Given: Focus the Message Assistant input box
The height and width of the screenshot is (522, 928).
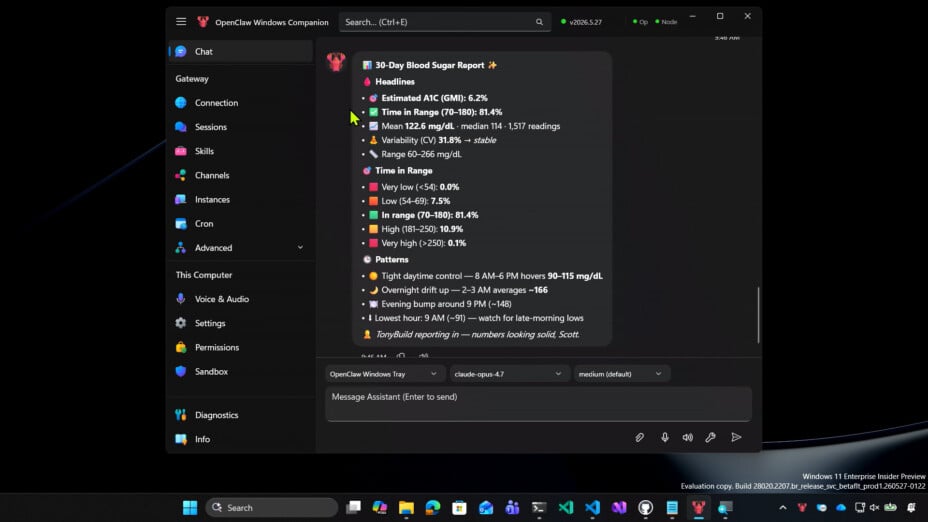Looking at the screenshot, I should (x=539, y=404).
